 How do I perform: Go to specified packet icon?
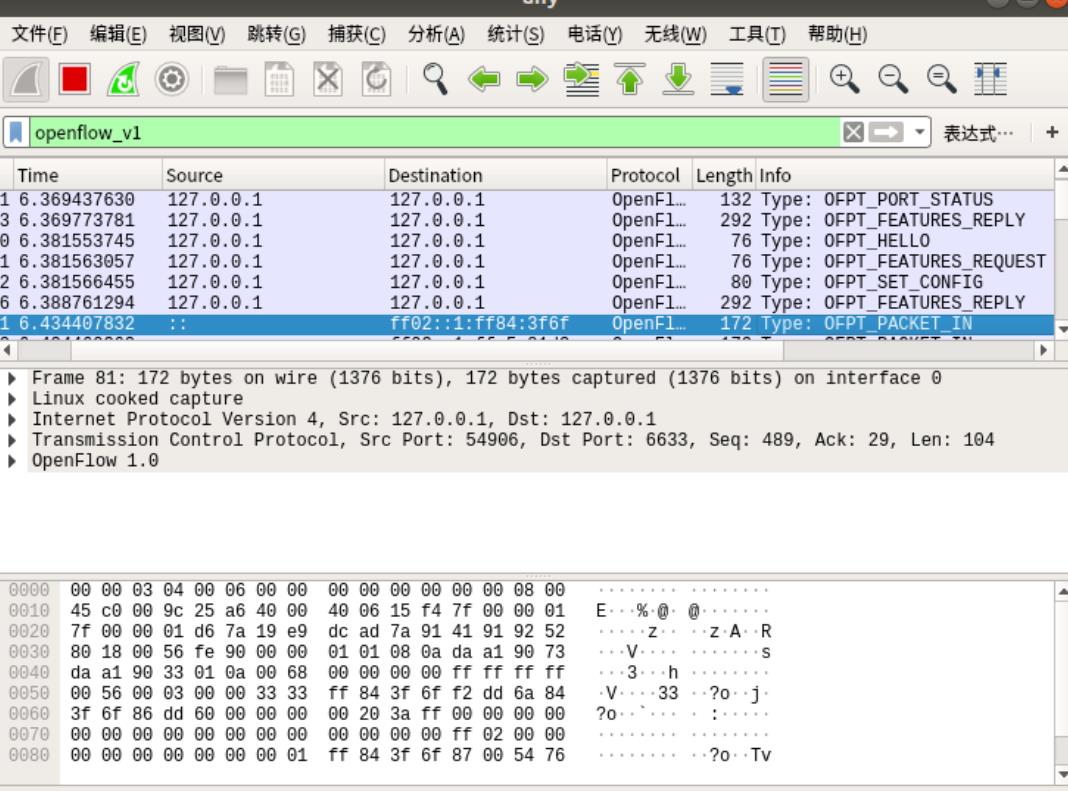pos(582,80)
